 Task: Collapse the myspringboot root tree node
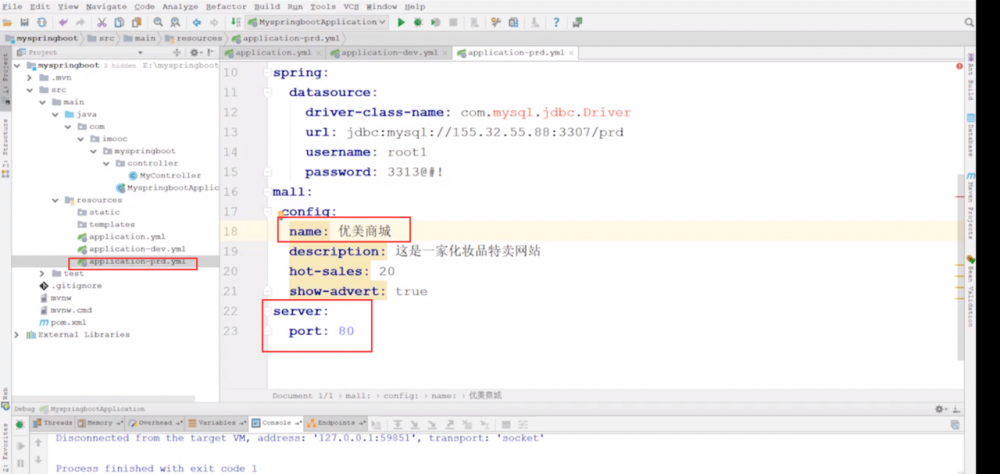18,66
